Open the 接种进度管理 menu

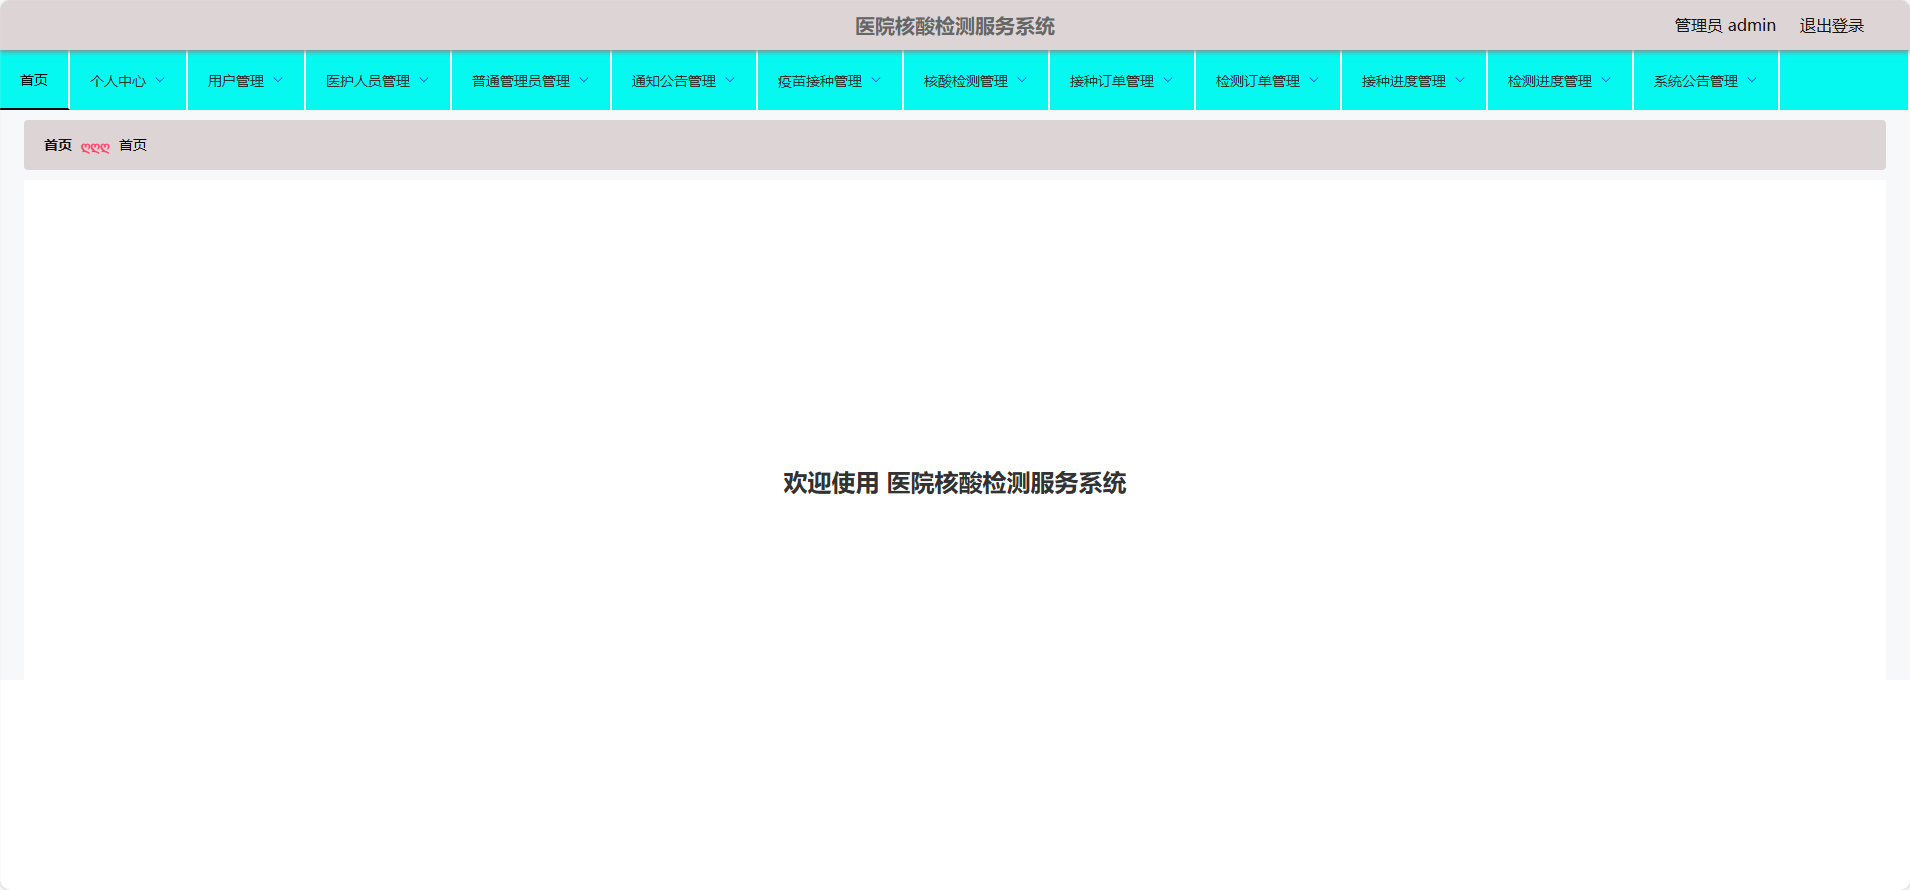[x=1414, y=81]
